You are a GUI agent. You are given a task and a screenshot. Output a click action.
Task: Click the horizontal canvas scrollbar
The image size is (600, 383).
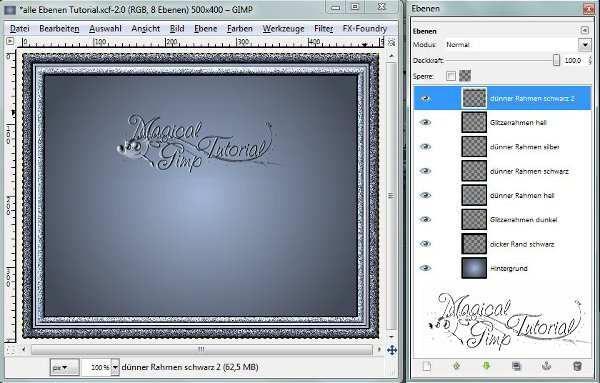(x=201, y=349)
